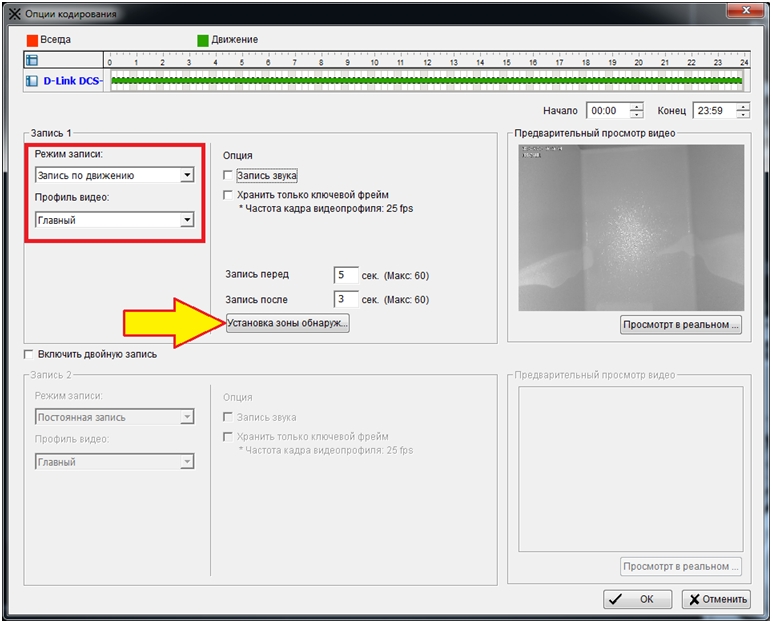772x623 pixels.
Task: Click the D-Link DCS camera icon
Action: click(31, 80)
